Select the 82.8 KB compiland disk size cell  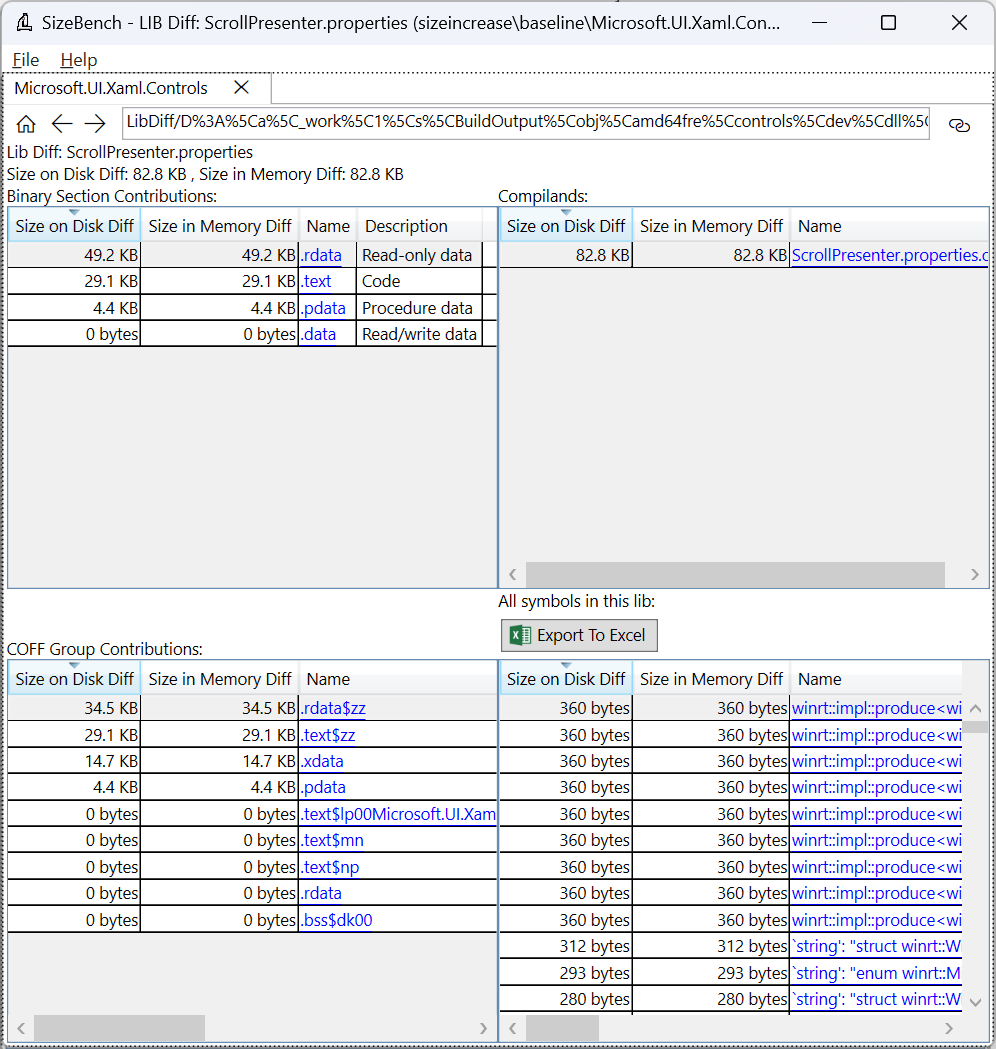pos(566,255)
